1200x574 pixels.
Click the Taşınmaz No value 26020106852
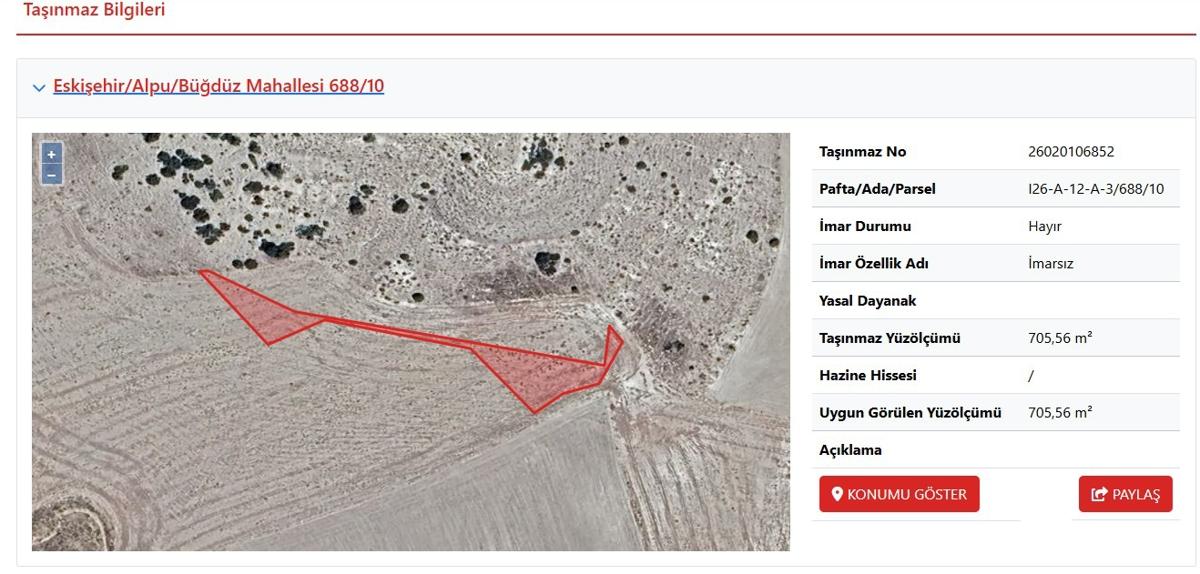tap(1071, 152)
